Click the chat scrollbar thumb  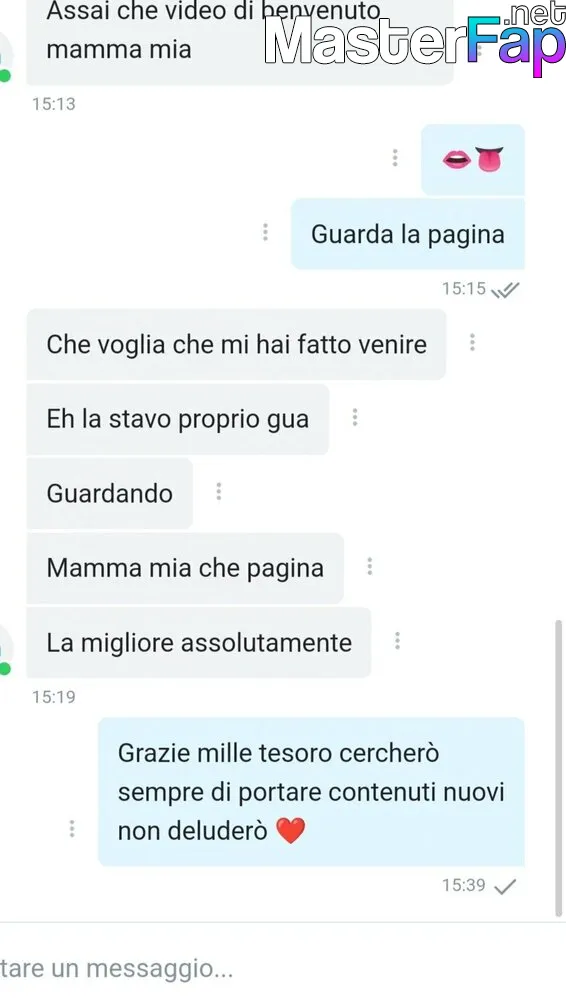pyautogui.click(x=559, y=768)
